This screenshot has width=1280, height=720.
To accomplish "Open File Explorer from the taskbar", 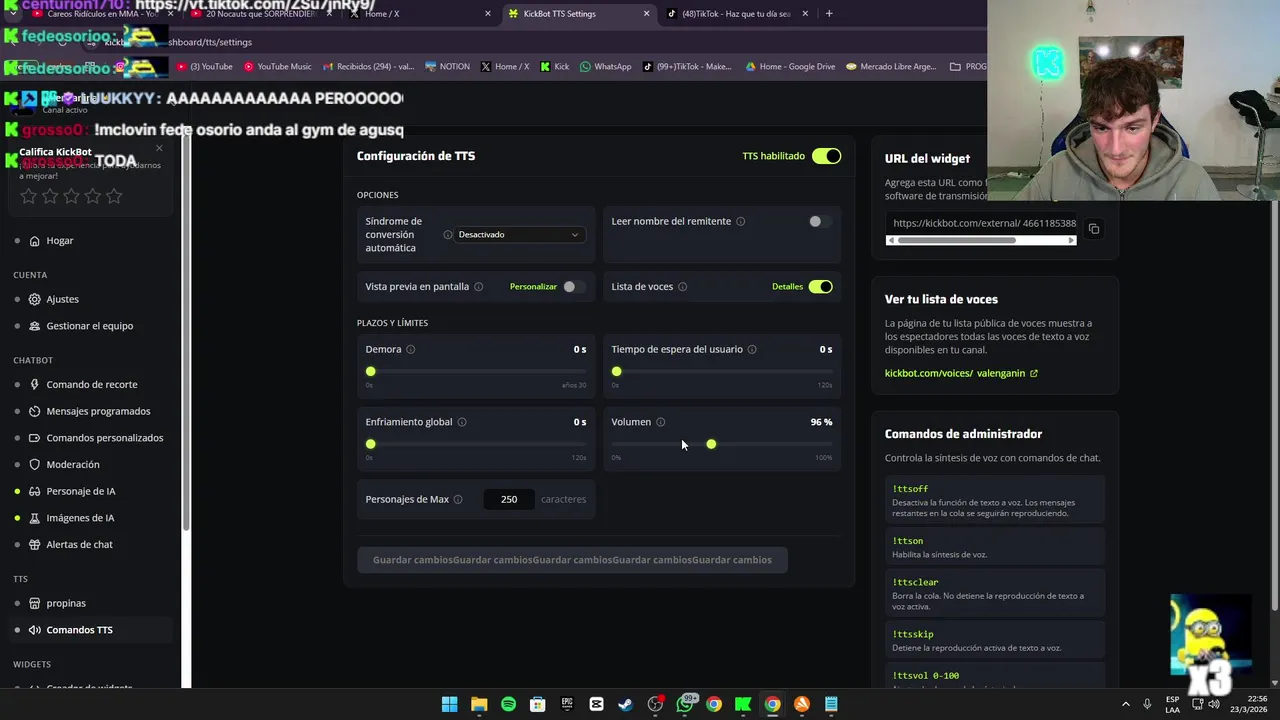I will (479, 704).
